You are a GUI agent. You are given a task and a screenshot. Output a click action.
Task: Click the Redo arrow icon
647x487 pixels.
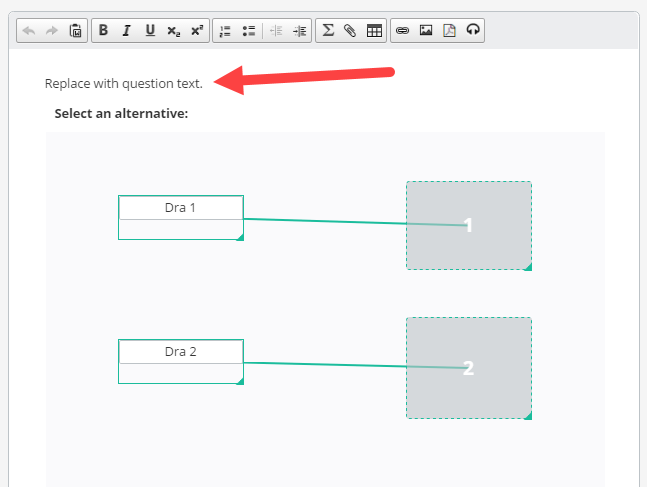(x=52, y=31)
